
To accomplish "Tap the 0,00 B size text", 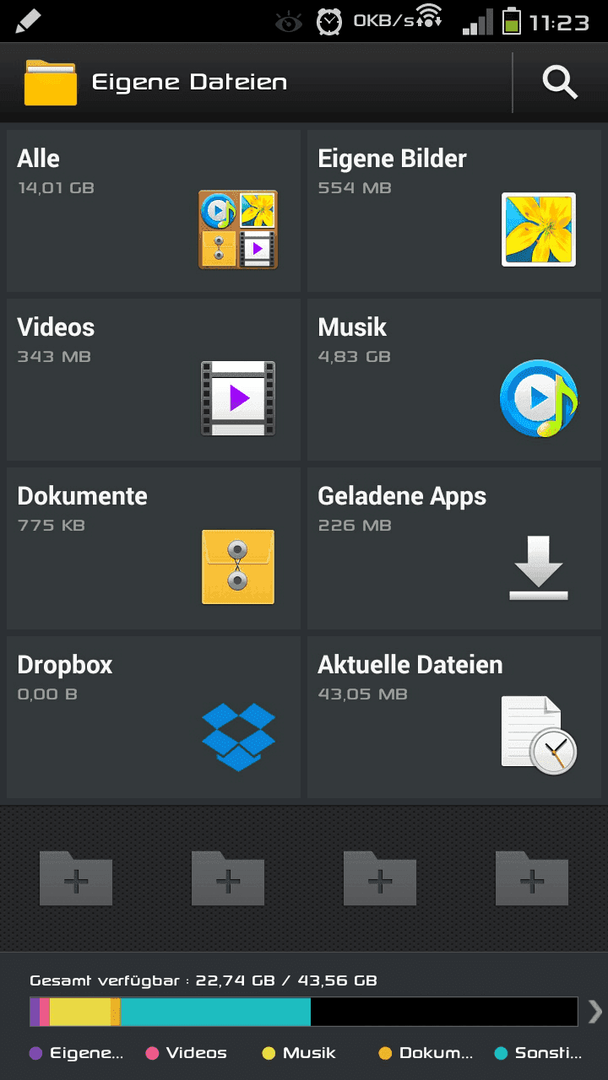I will click(48, 694).
